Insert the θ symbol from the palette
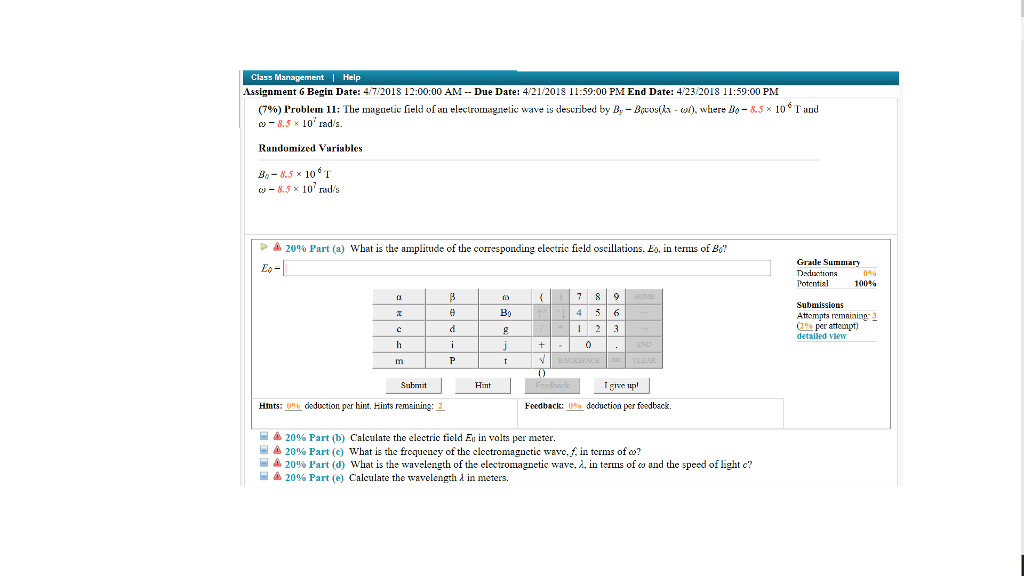Viewport: 1024px width, 576px height. tap(451, 312)
